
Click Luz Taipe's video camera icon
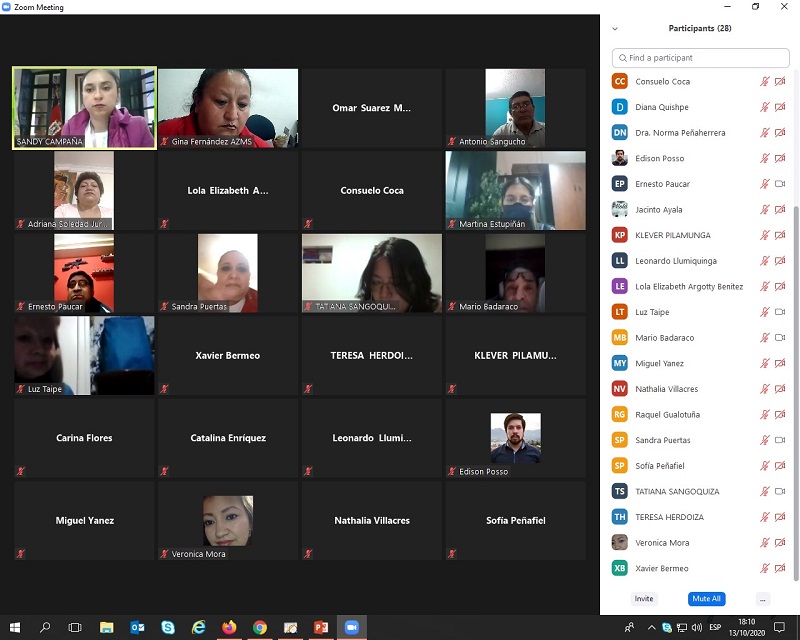tap(780, 312)
